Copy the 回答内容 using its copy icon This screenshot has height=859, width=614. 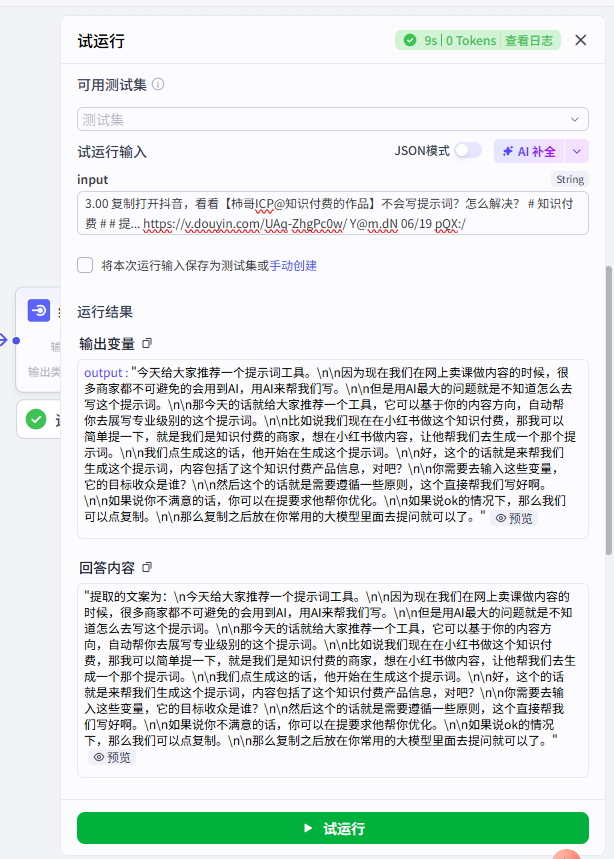[x=147, y=567]
